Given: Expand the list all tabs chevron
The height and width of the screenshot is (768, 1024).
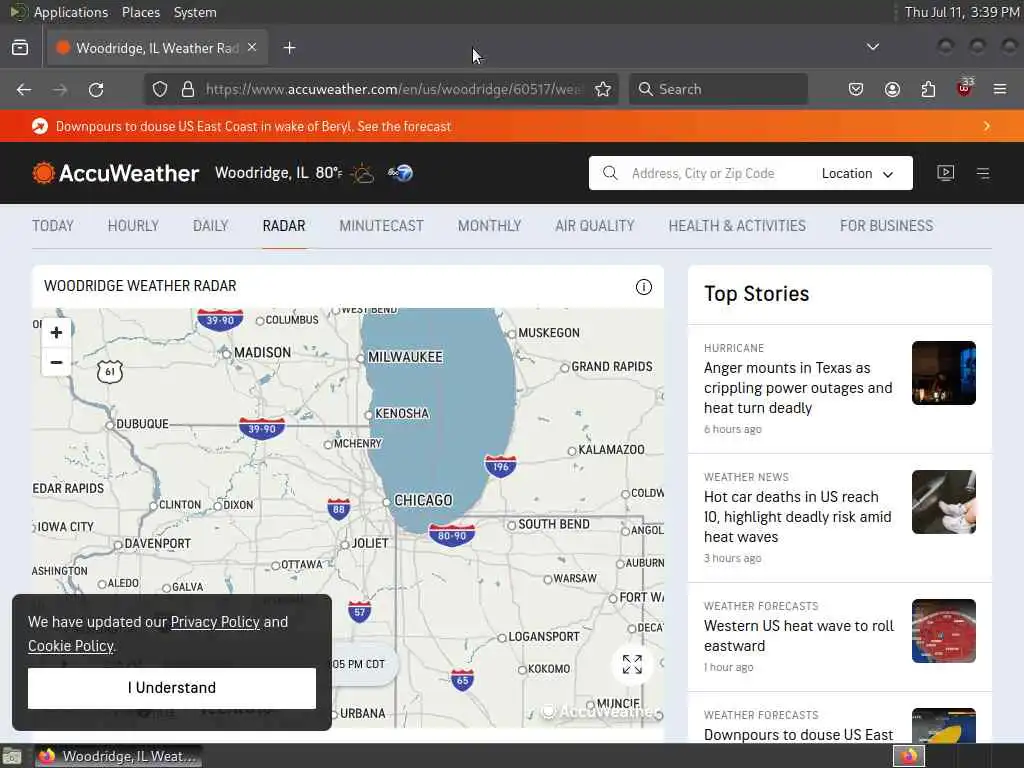Looking at the screenshot, I should (x=872, y=47).
